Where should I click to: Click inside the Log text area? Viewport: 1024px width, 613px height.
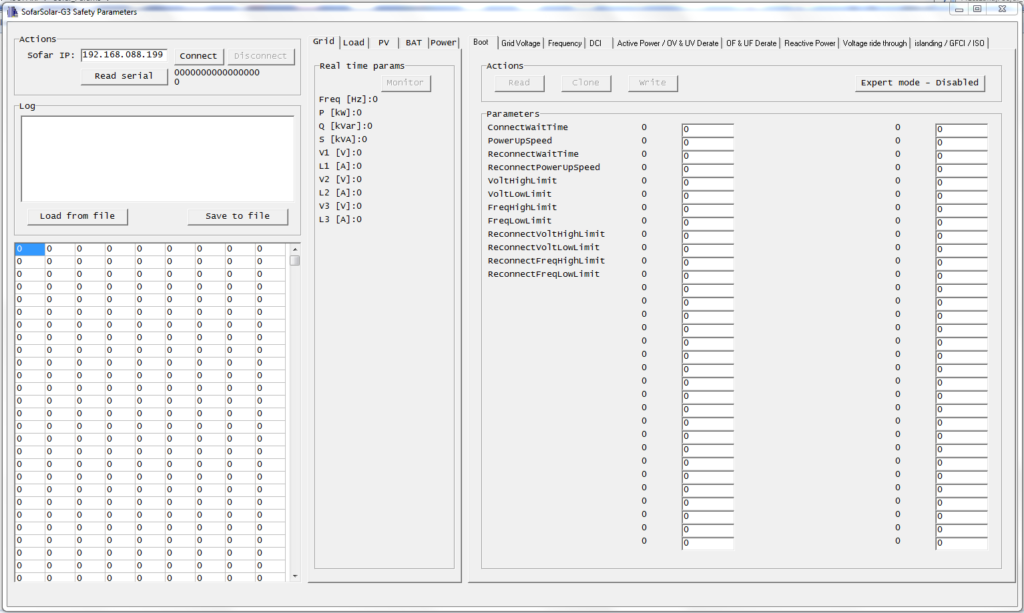[x=157, y=157]
